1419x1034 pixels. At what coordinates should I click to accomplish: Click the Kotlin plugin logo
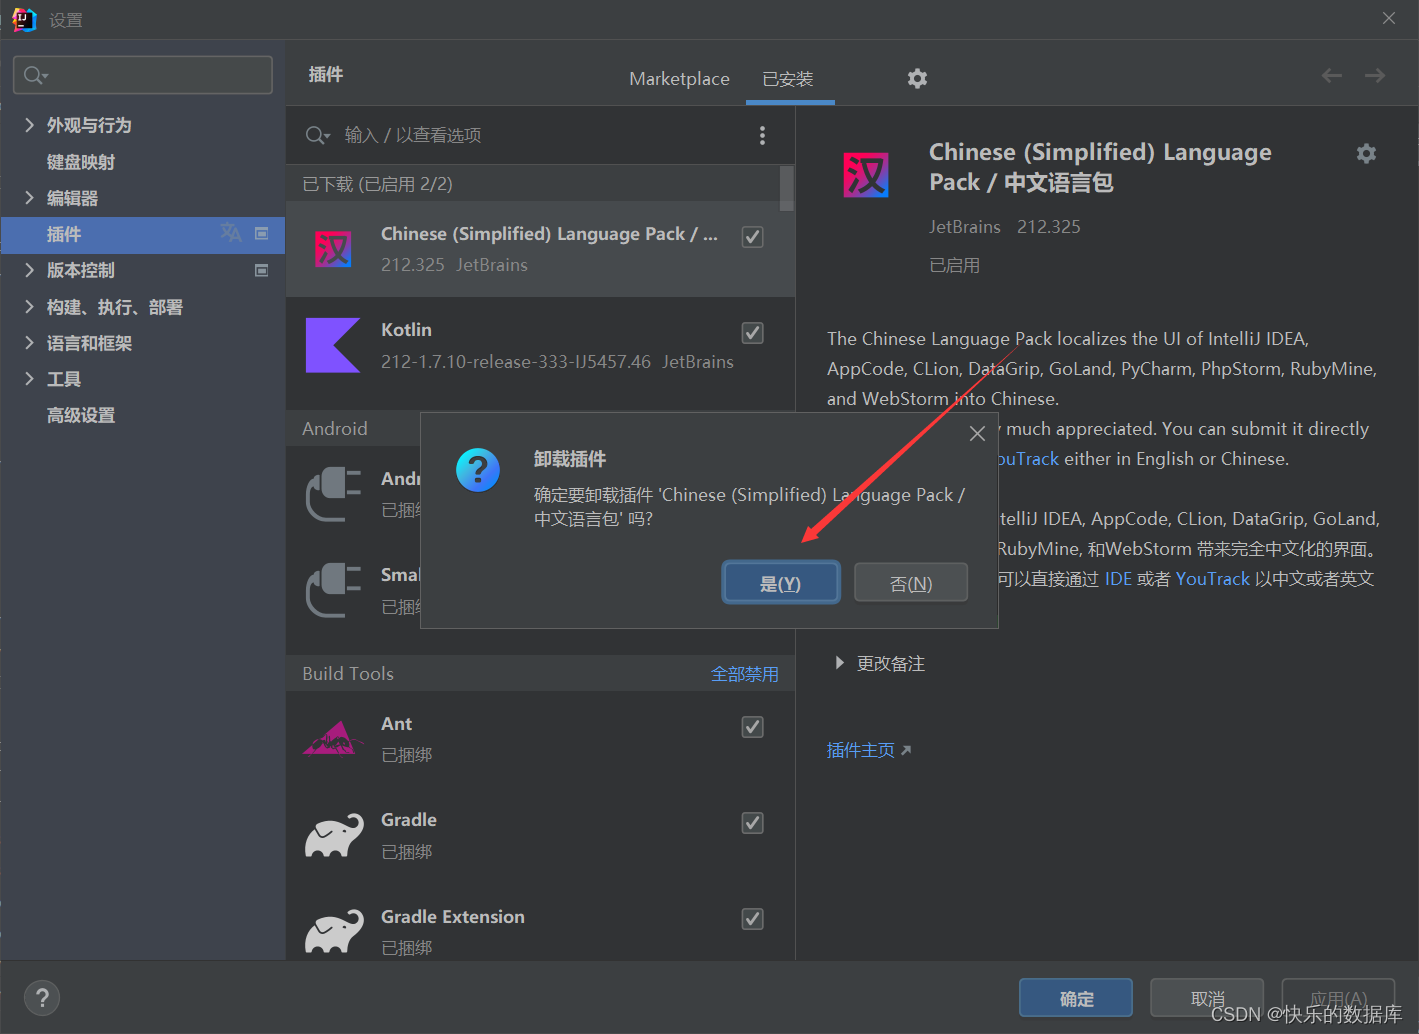(332, 345)
